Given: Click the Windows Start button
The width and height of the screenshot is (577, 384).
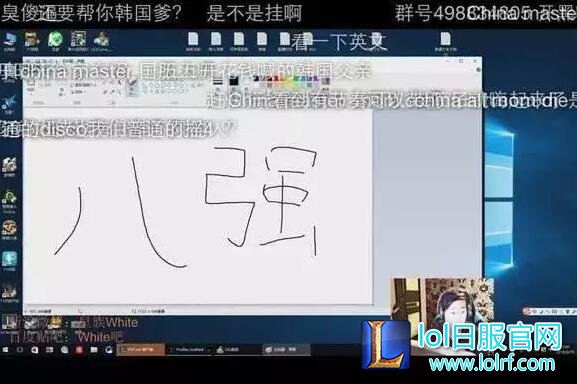Looking at the screenshot, I should (6, 350).
